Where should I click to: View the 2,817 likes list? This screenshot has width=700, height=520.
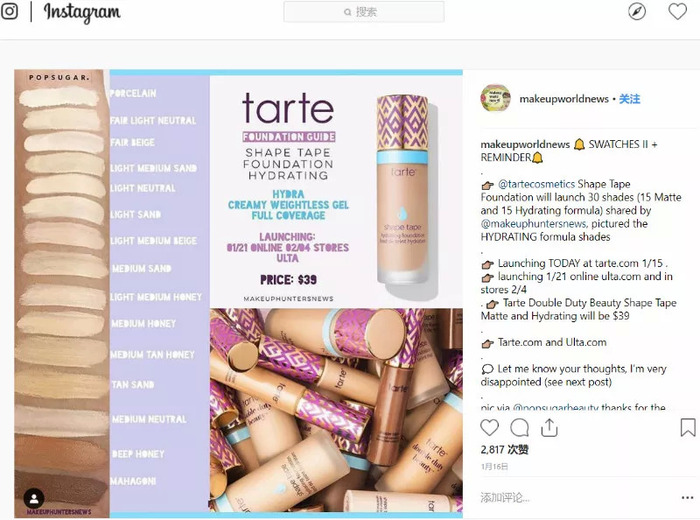[x=504, y=449]
